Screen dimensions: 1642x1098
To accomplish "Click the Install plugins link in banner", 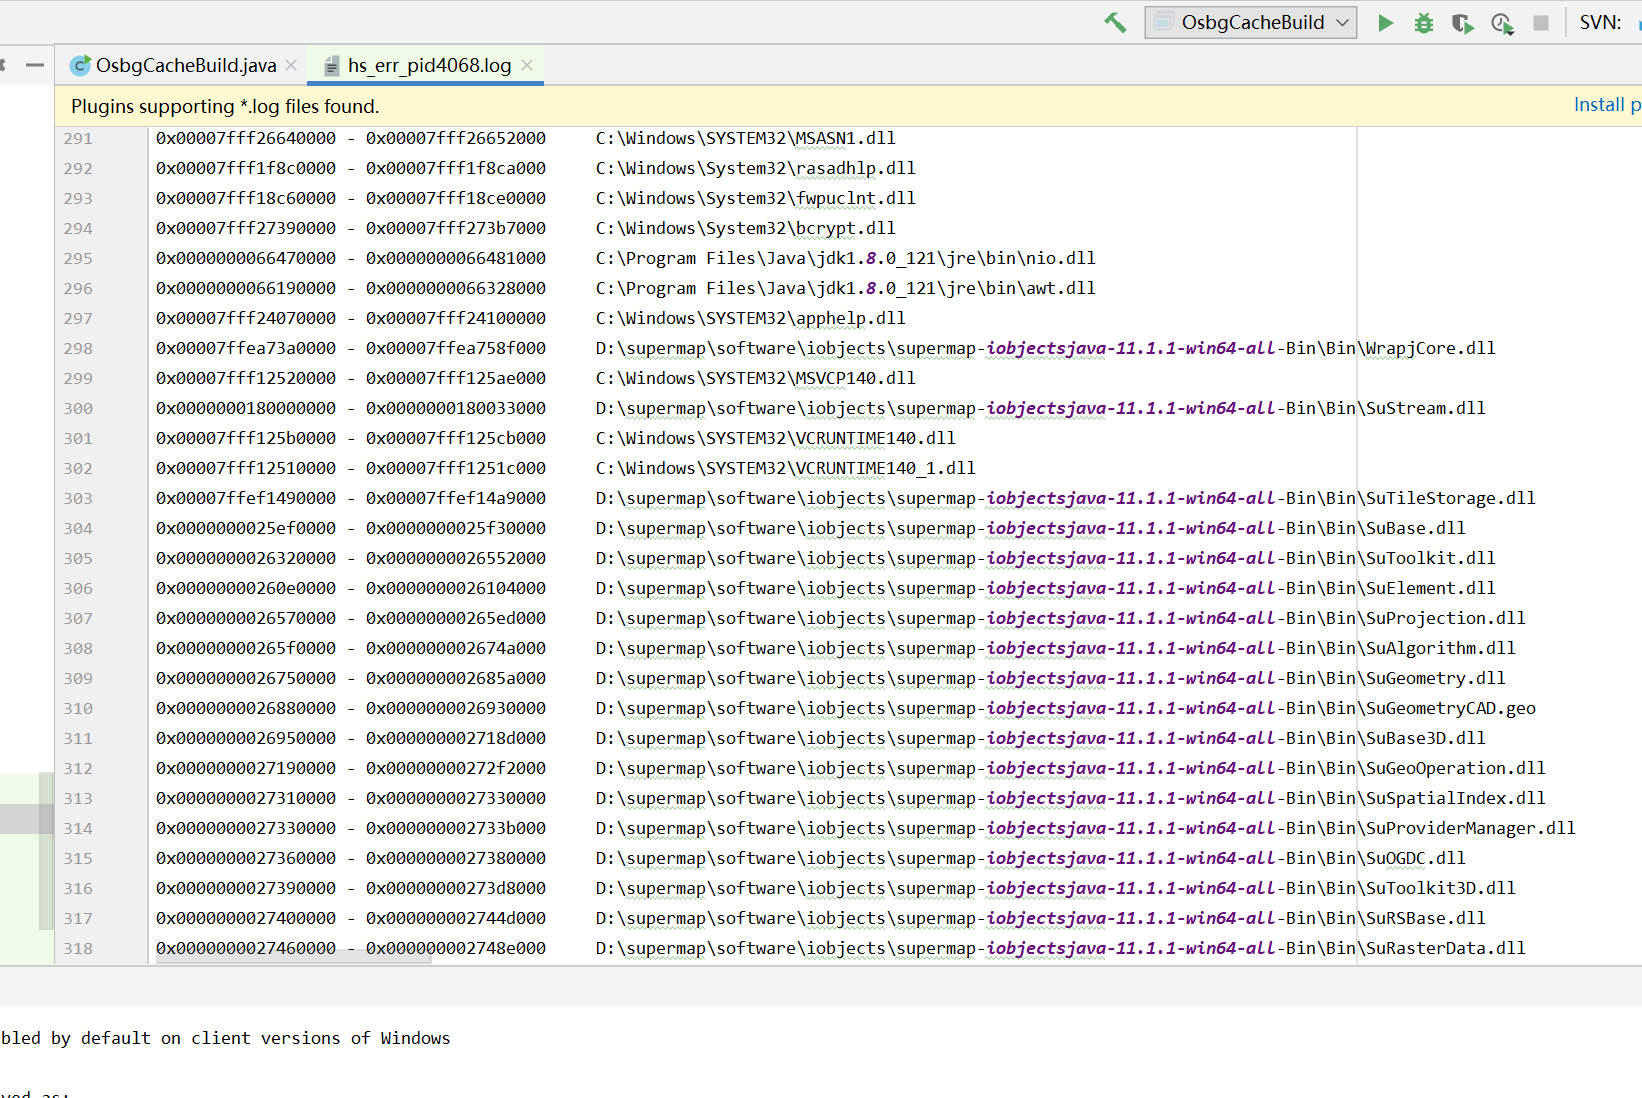I will (x=1607, y=104).
